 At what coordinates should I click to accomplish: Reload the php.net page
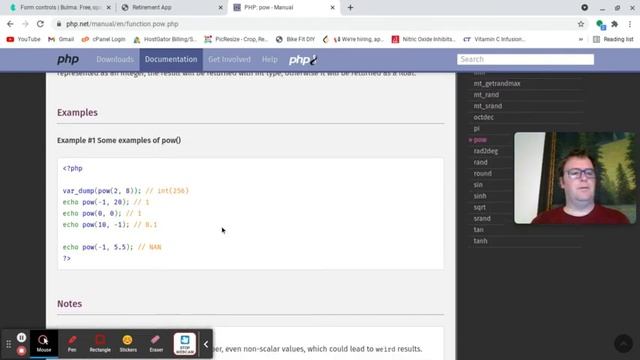click(x=40, y=24)
